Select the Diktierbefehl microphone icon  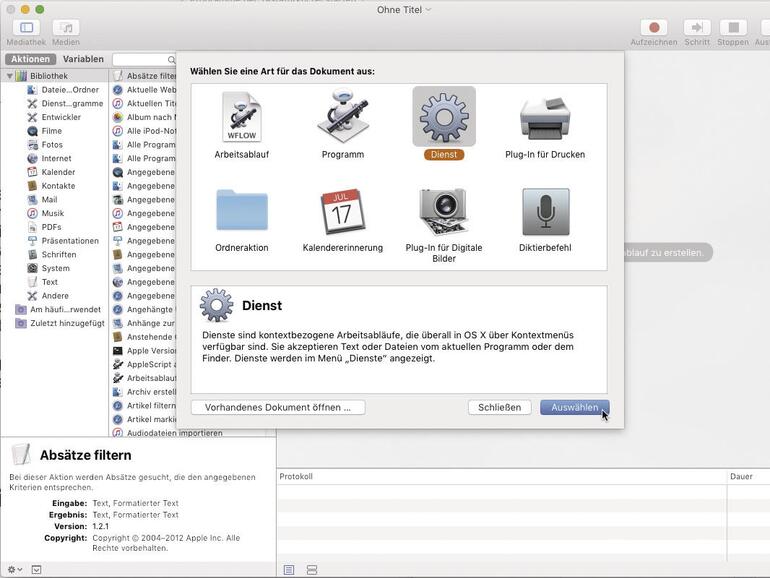click(545, 212)
